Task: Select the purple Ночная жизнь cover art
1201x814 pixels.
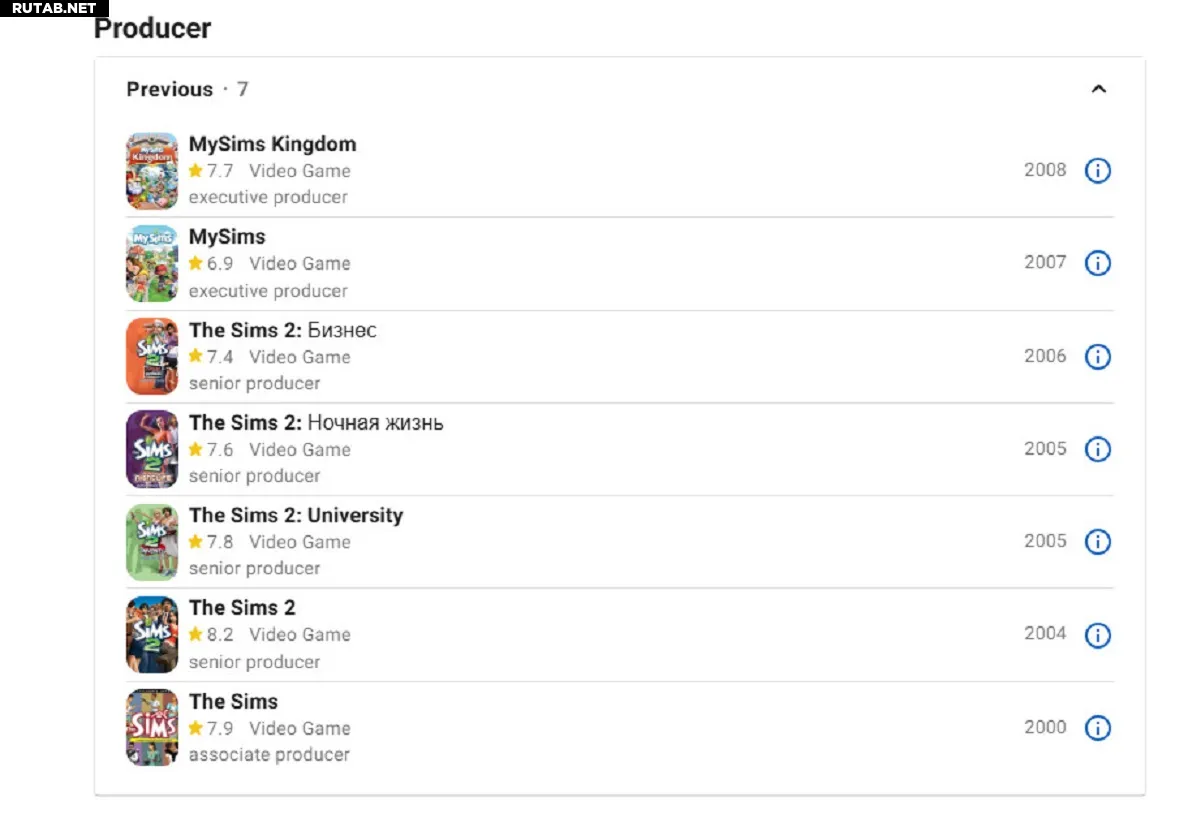Action: pyautogui.click(x=152, y=449)
